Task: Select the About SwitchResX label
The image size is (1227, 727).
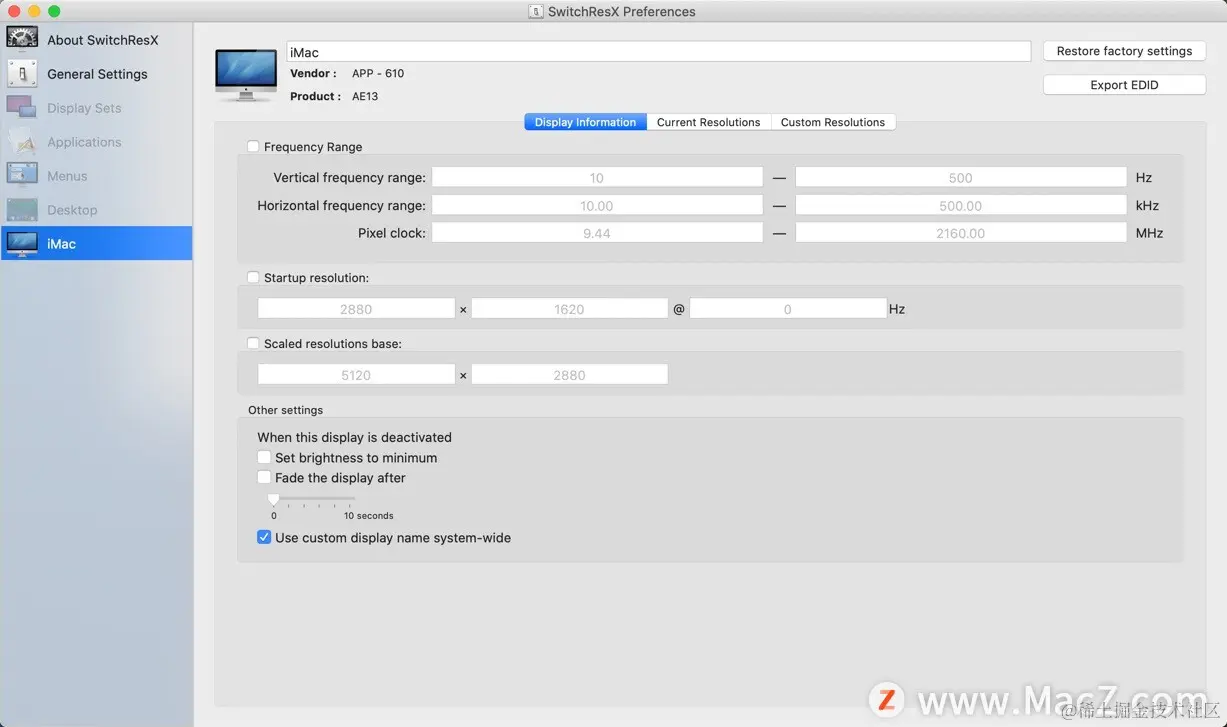Action: pyautogui.click(x=103, y=40)
